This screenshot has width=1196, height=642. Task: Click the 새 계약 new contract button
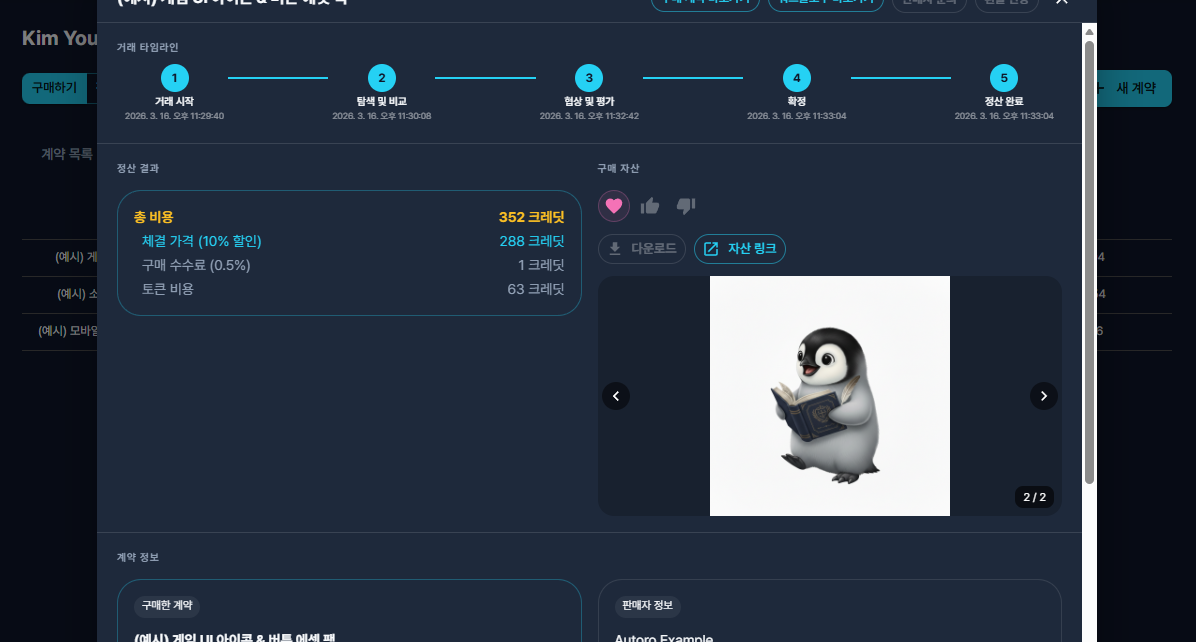[x=1134, y=88]
